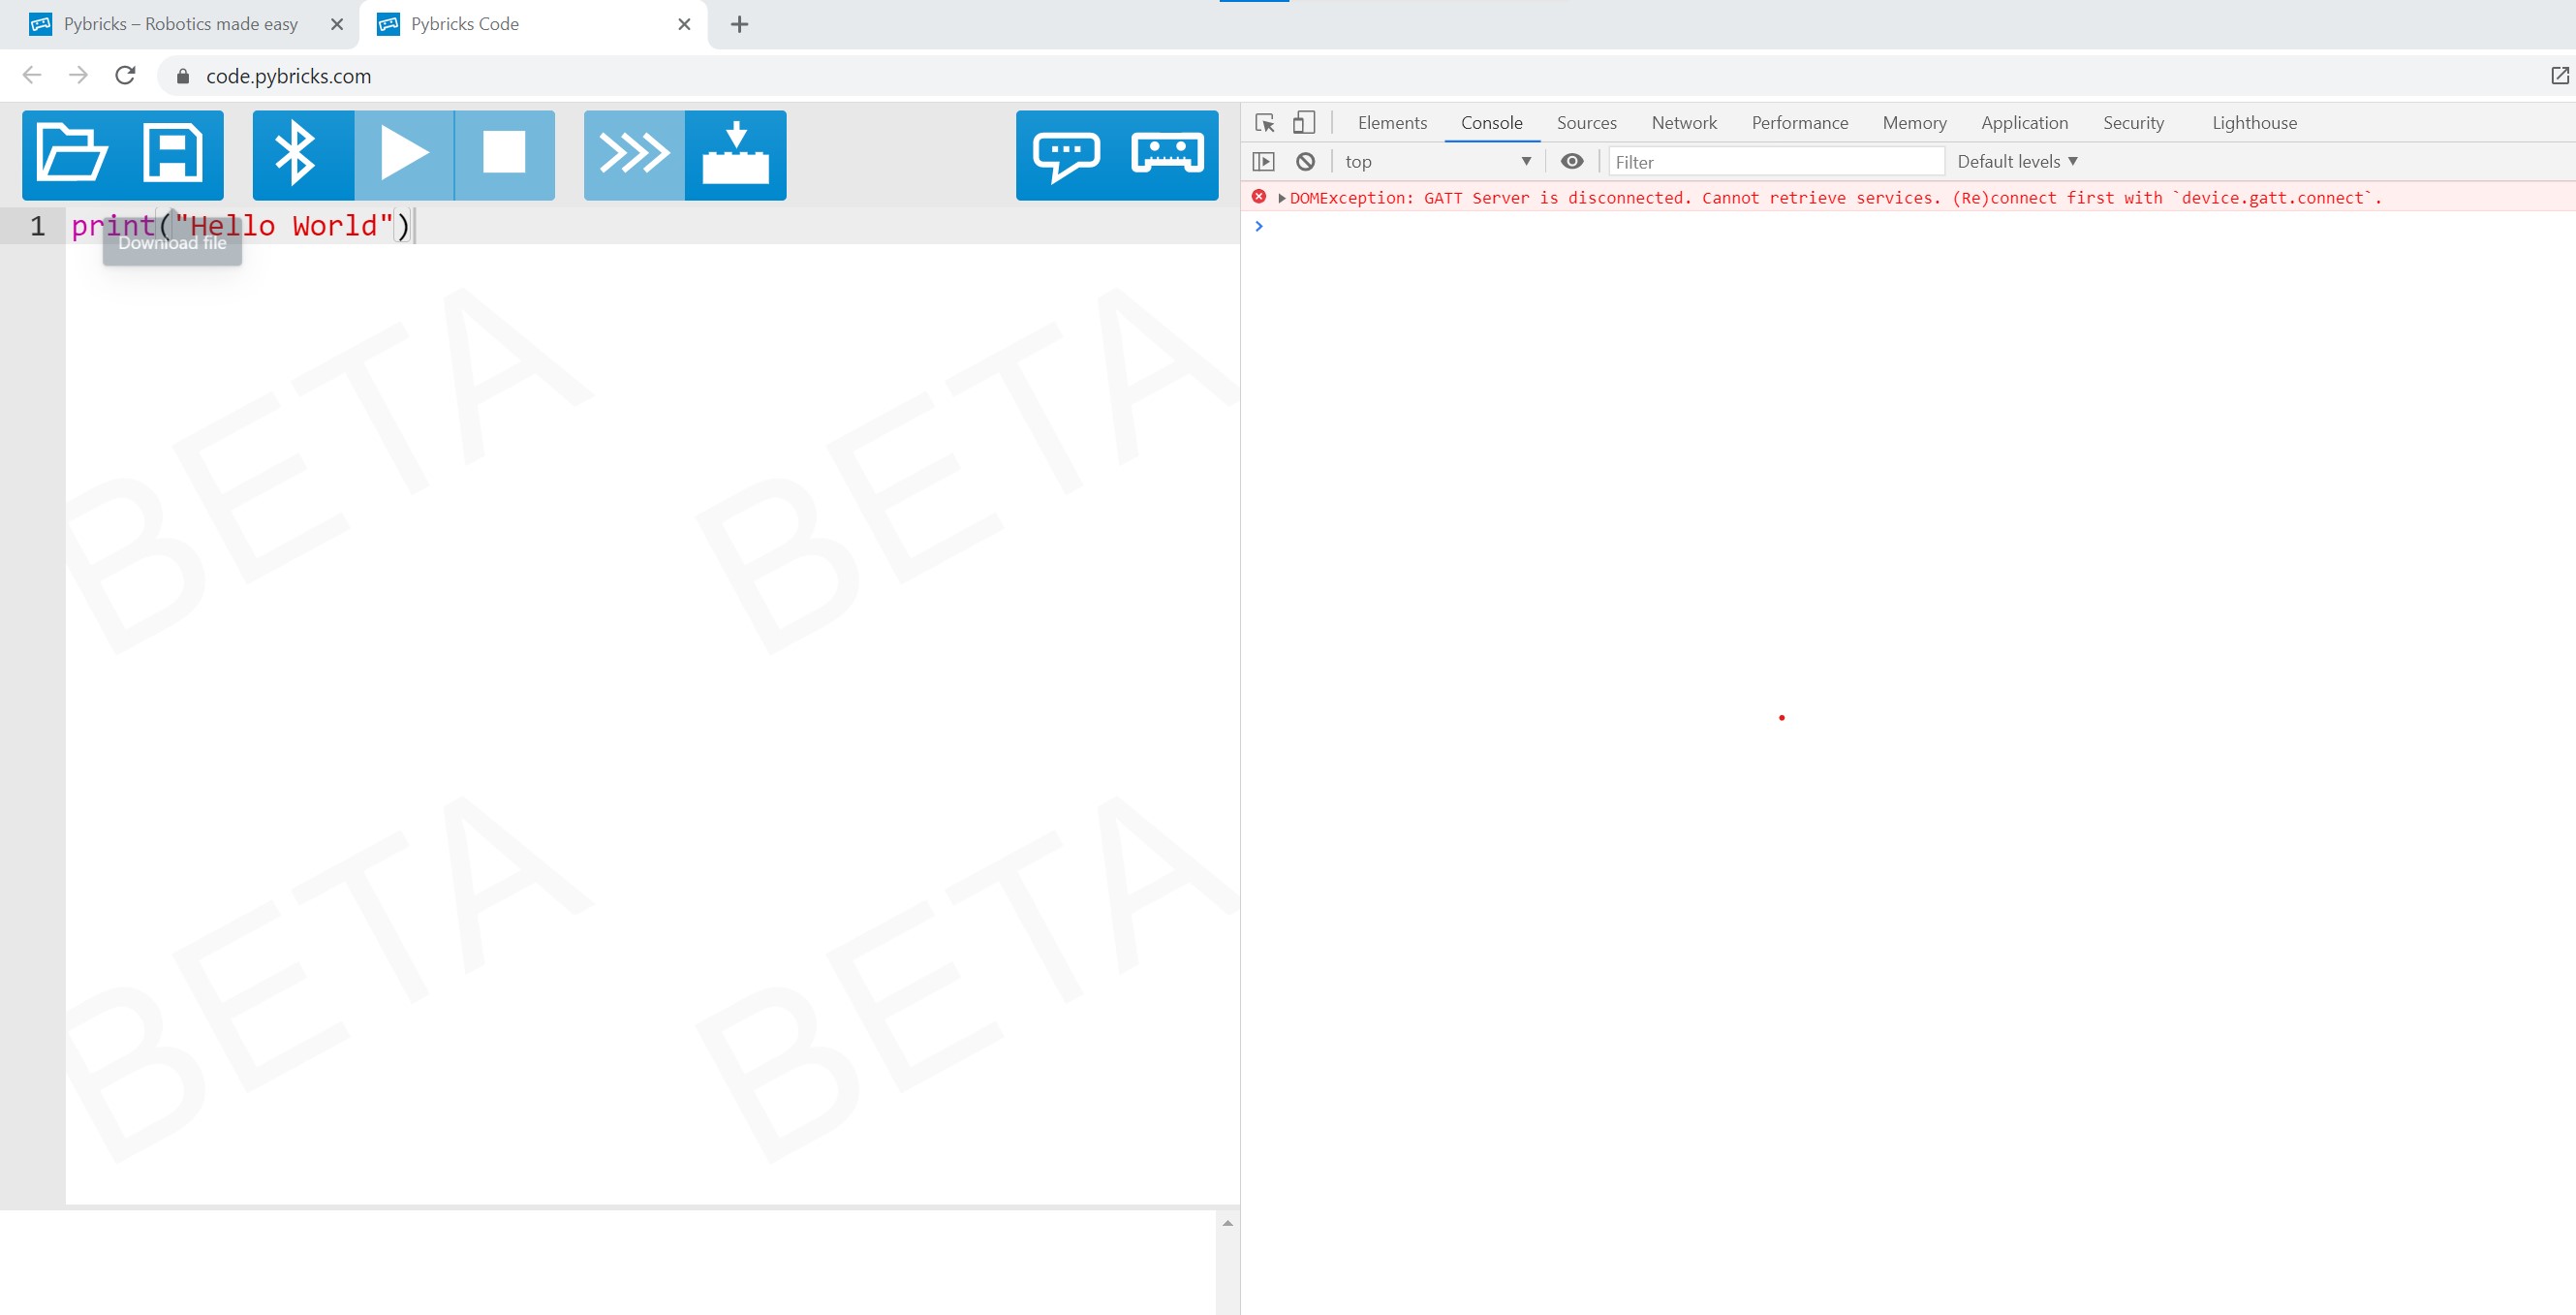
Task: Run the program with the play button
Action: pyautogui.click(x=404, y=154)
